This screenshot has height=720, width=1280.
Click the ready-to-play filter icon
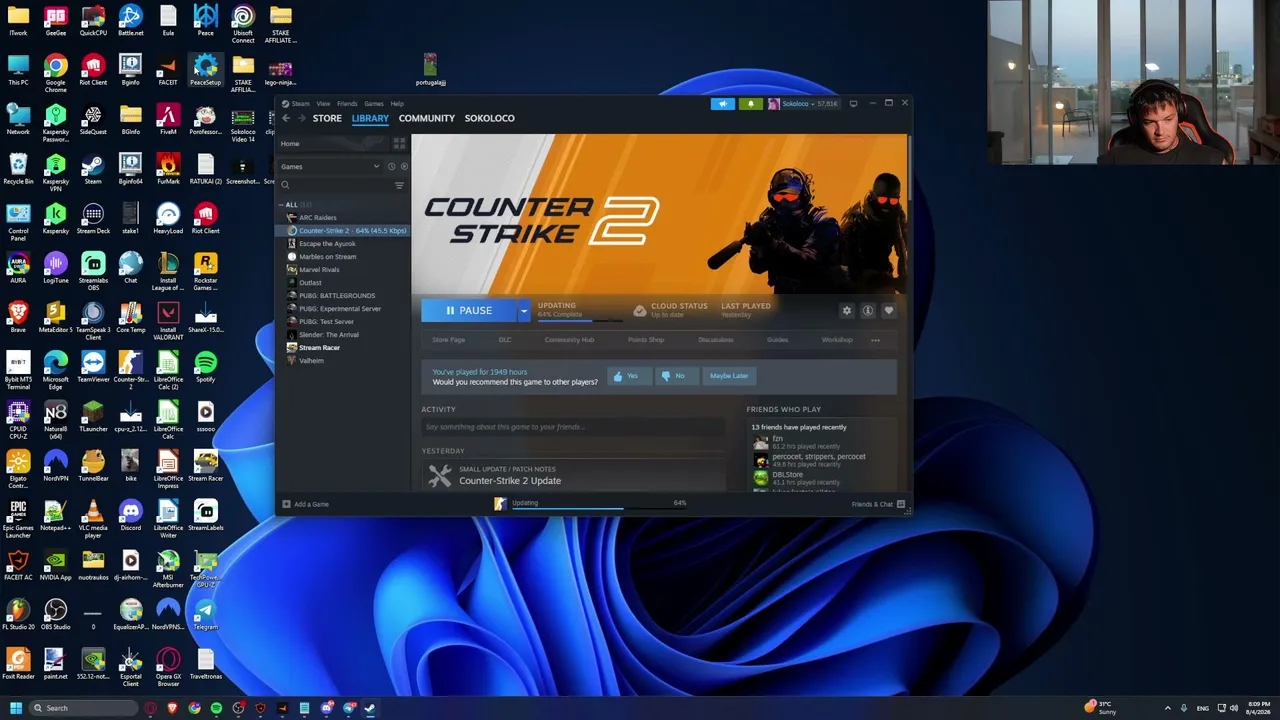tap(404, 166)
